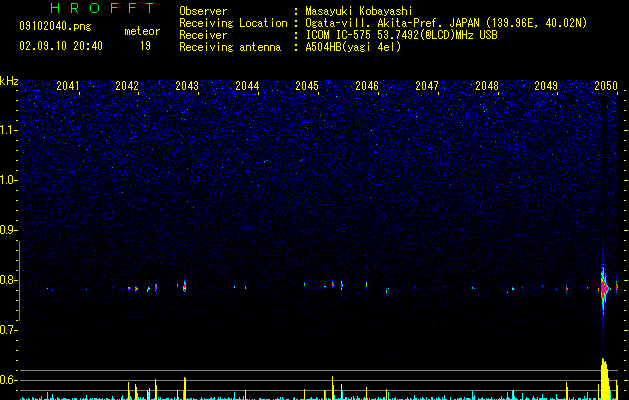Click the gray frequency range bar on left axis

pyautogui.click(x=20, y=281)
